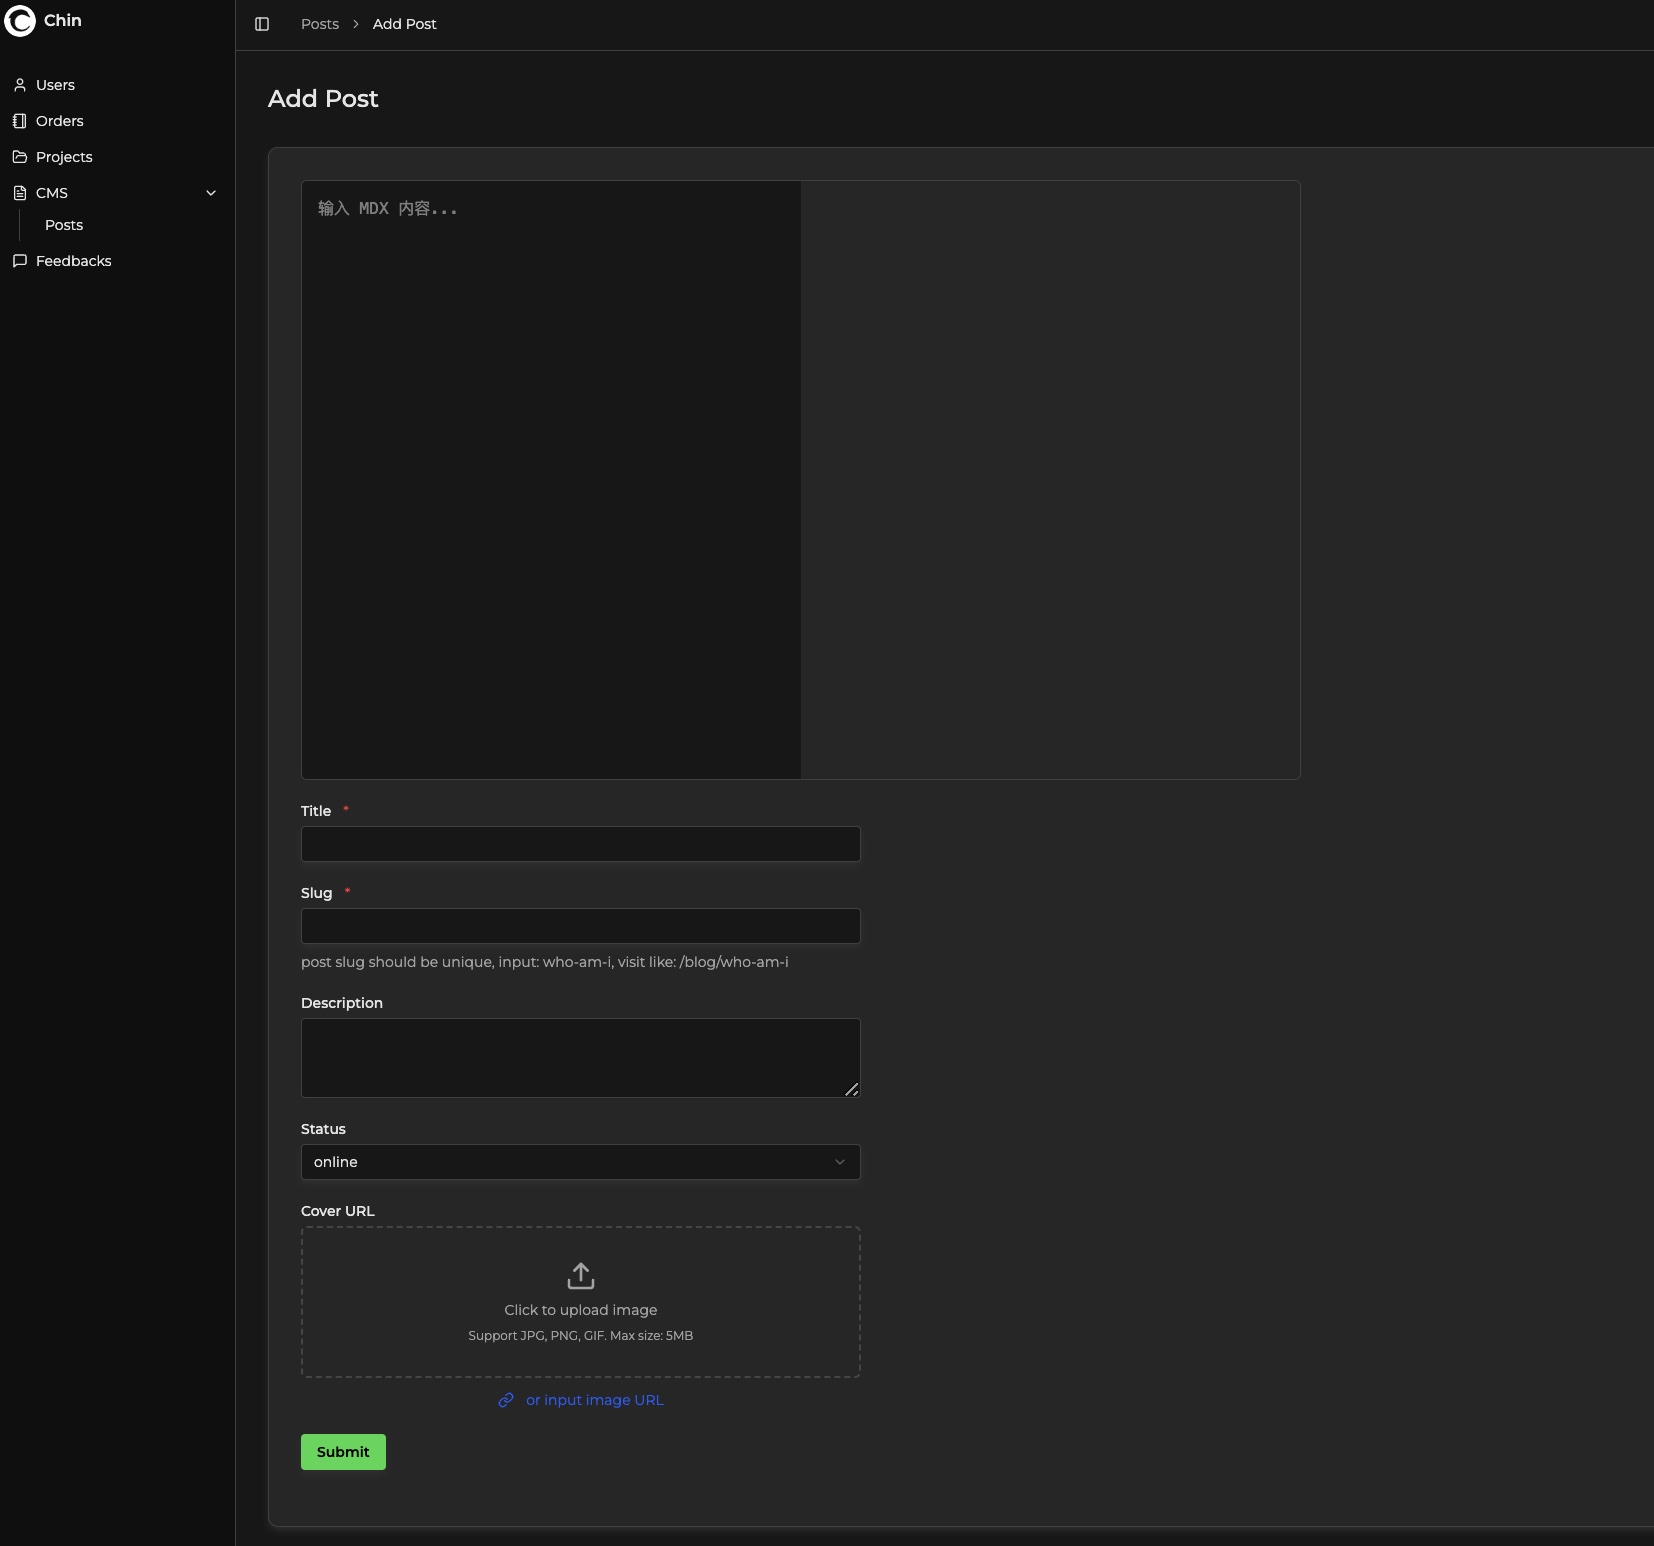Viewport: 1654px width, 1546px height.
Task: Collapse the CMS section chevron
Action: [211, 193]
